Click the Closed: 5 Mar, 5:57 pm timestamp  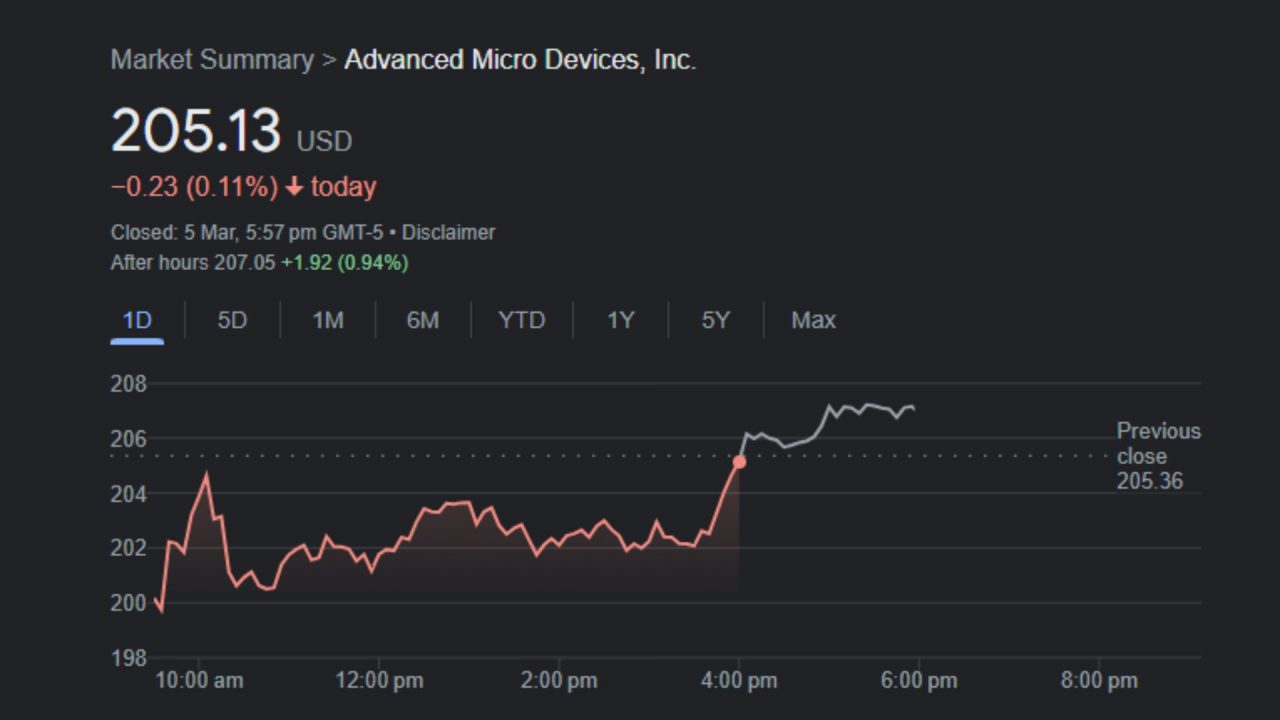tap(247, 232)
